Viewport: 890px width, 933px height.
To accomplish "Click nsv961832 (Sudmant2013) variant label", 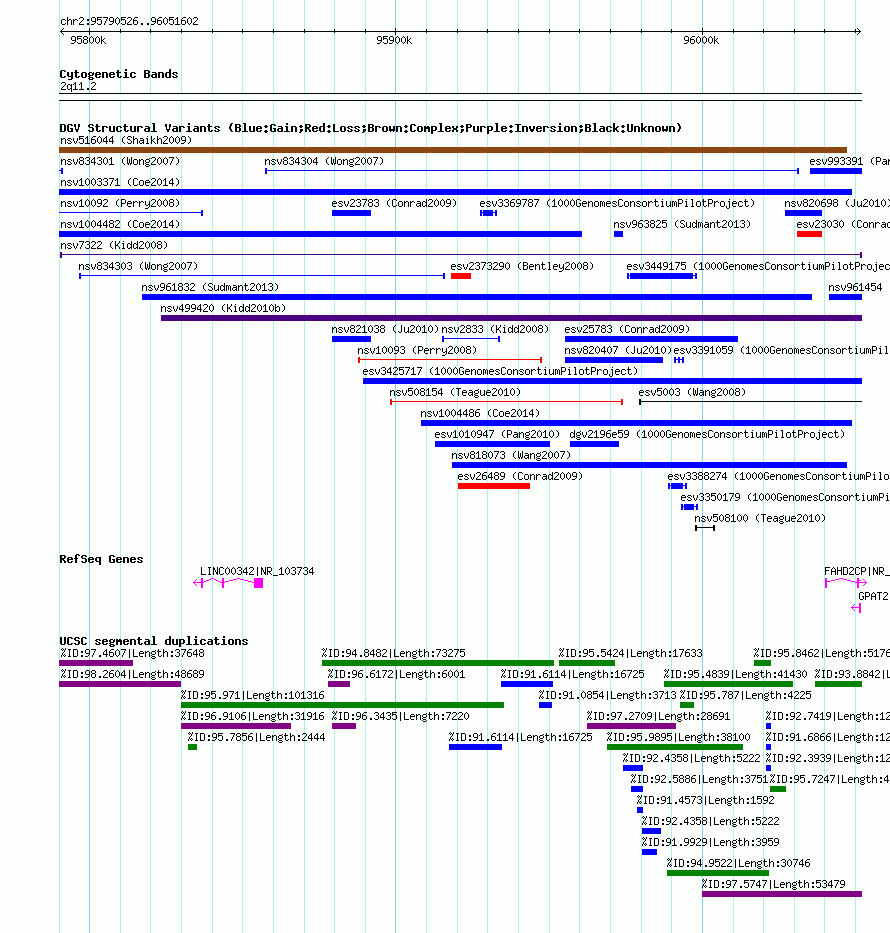I will (x=210, y=287).
